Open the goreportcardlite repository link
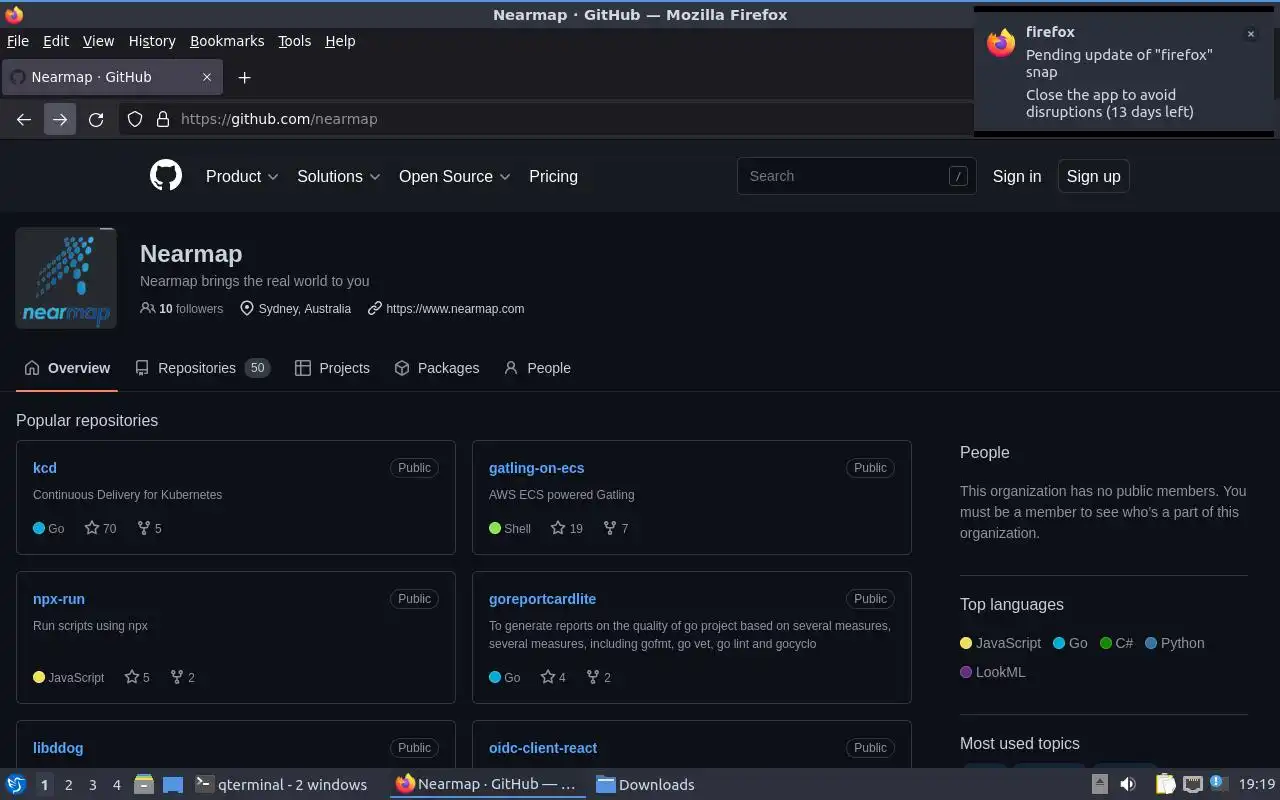 point(542,599)
